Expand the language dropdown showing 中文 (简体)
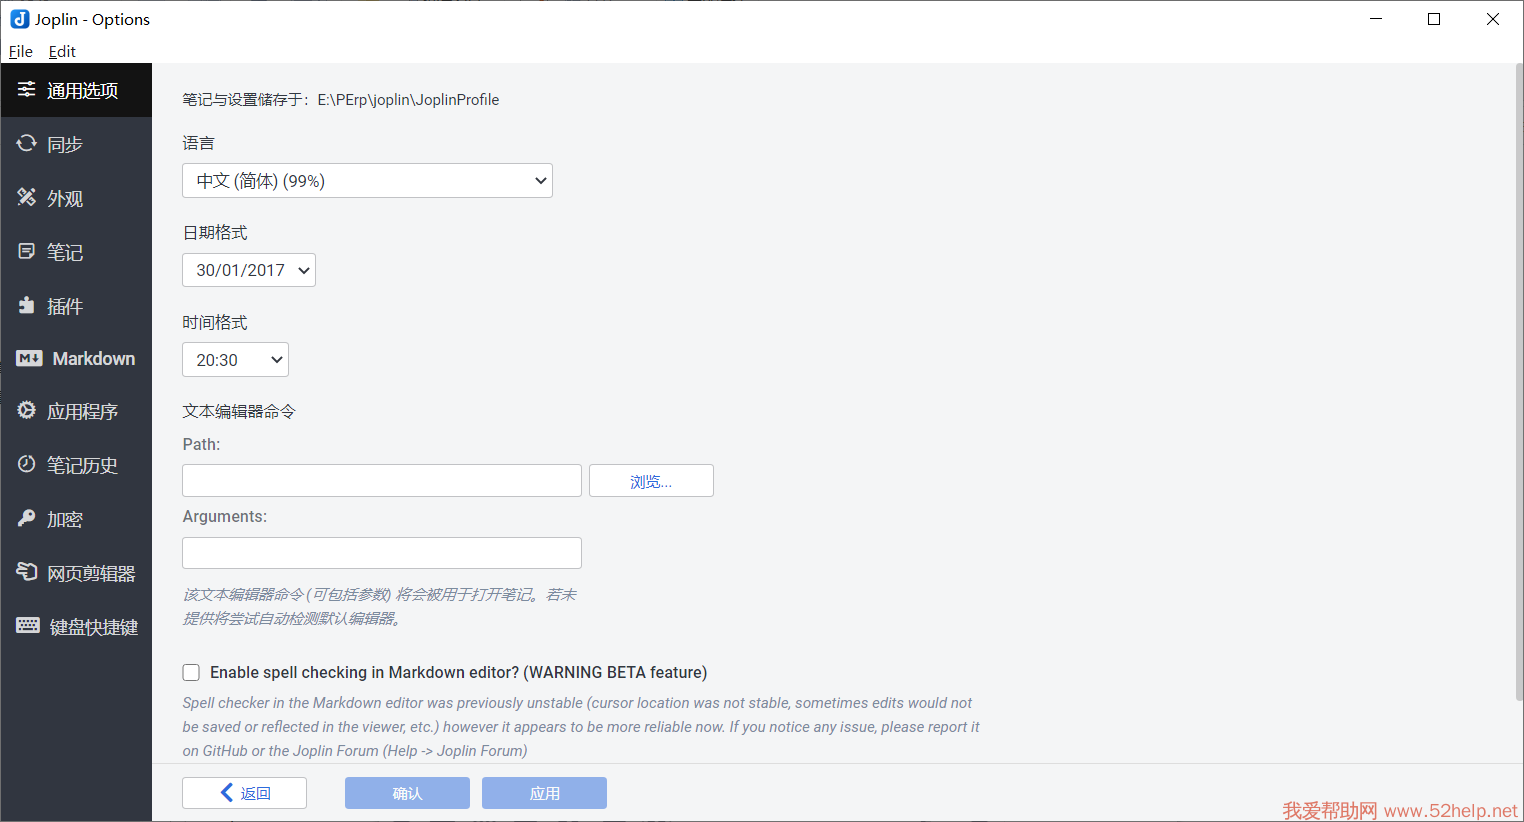 [367, 181]
